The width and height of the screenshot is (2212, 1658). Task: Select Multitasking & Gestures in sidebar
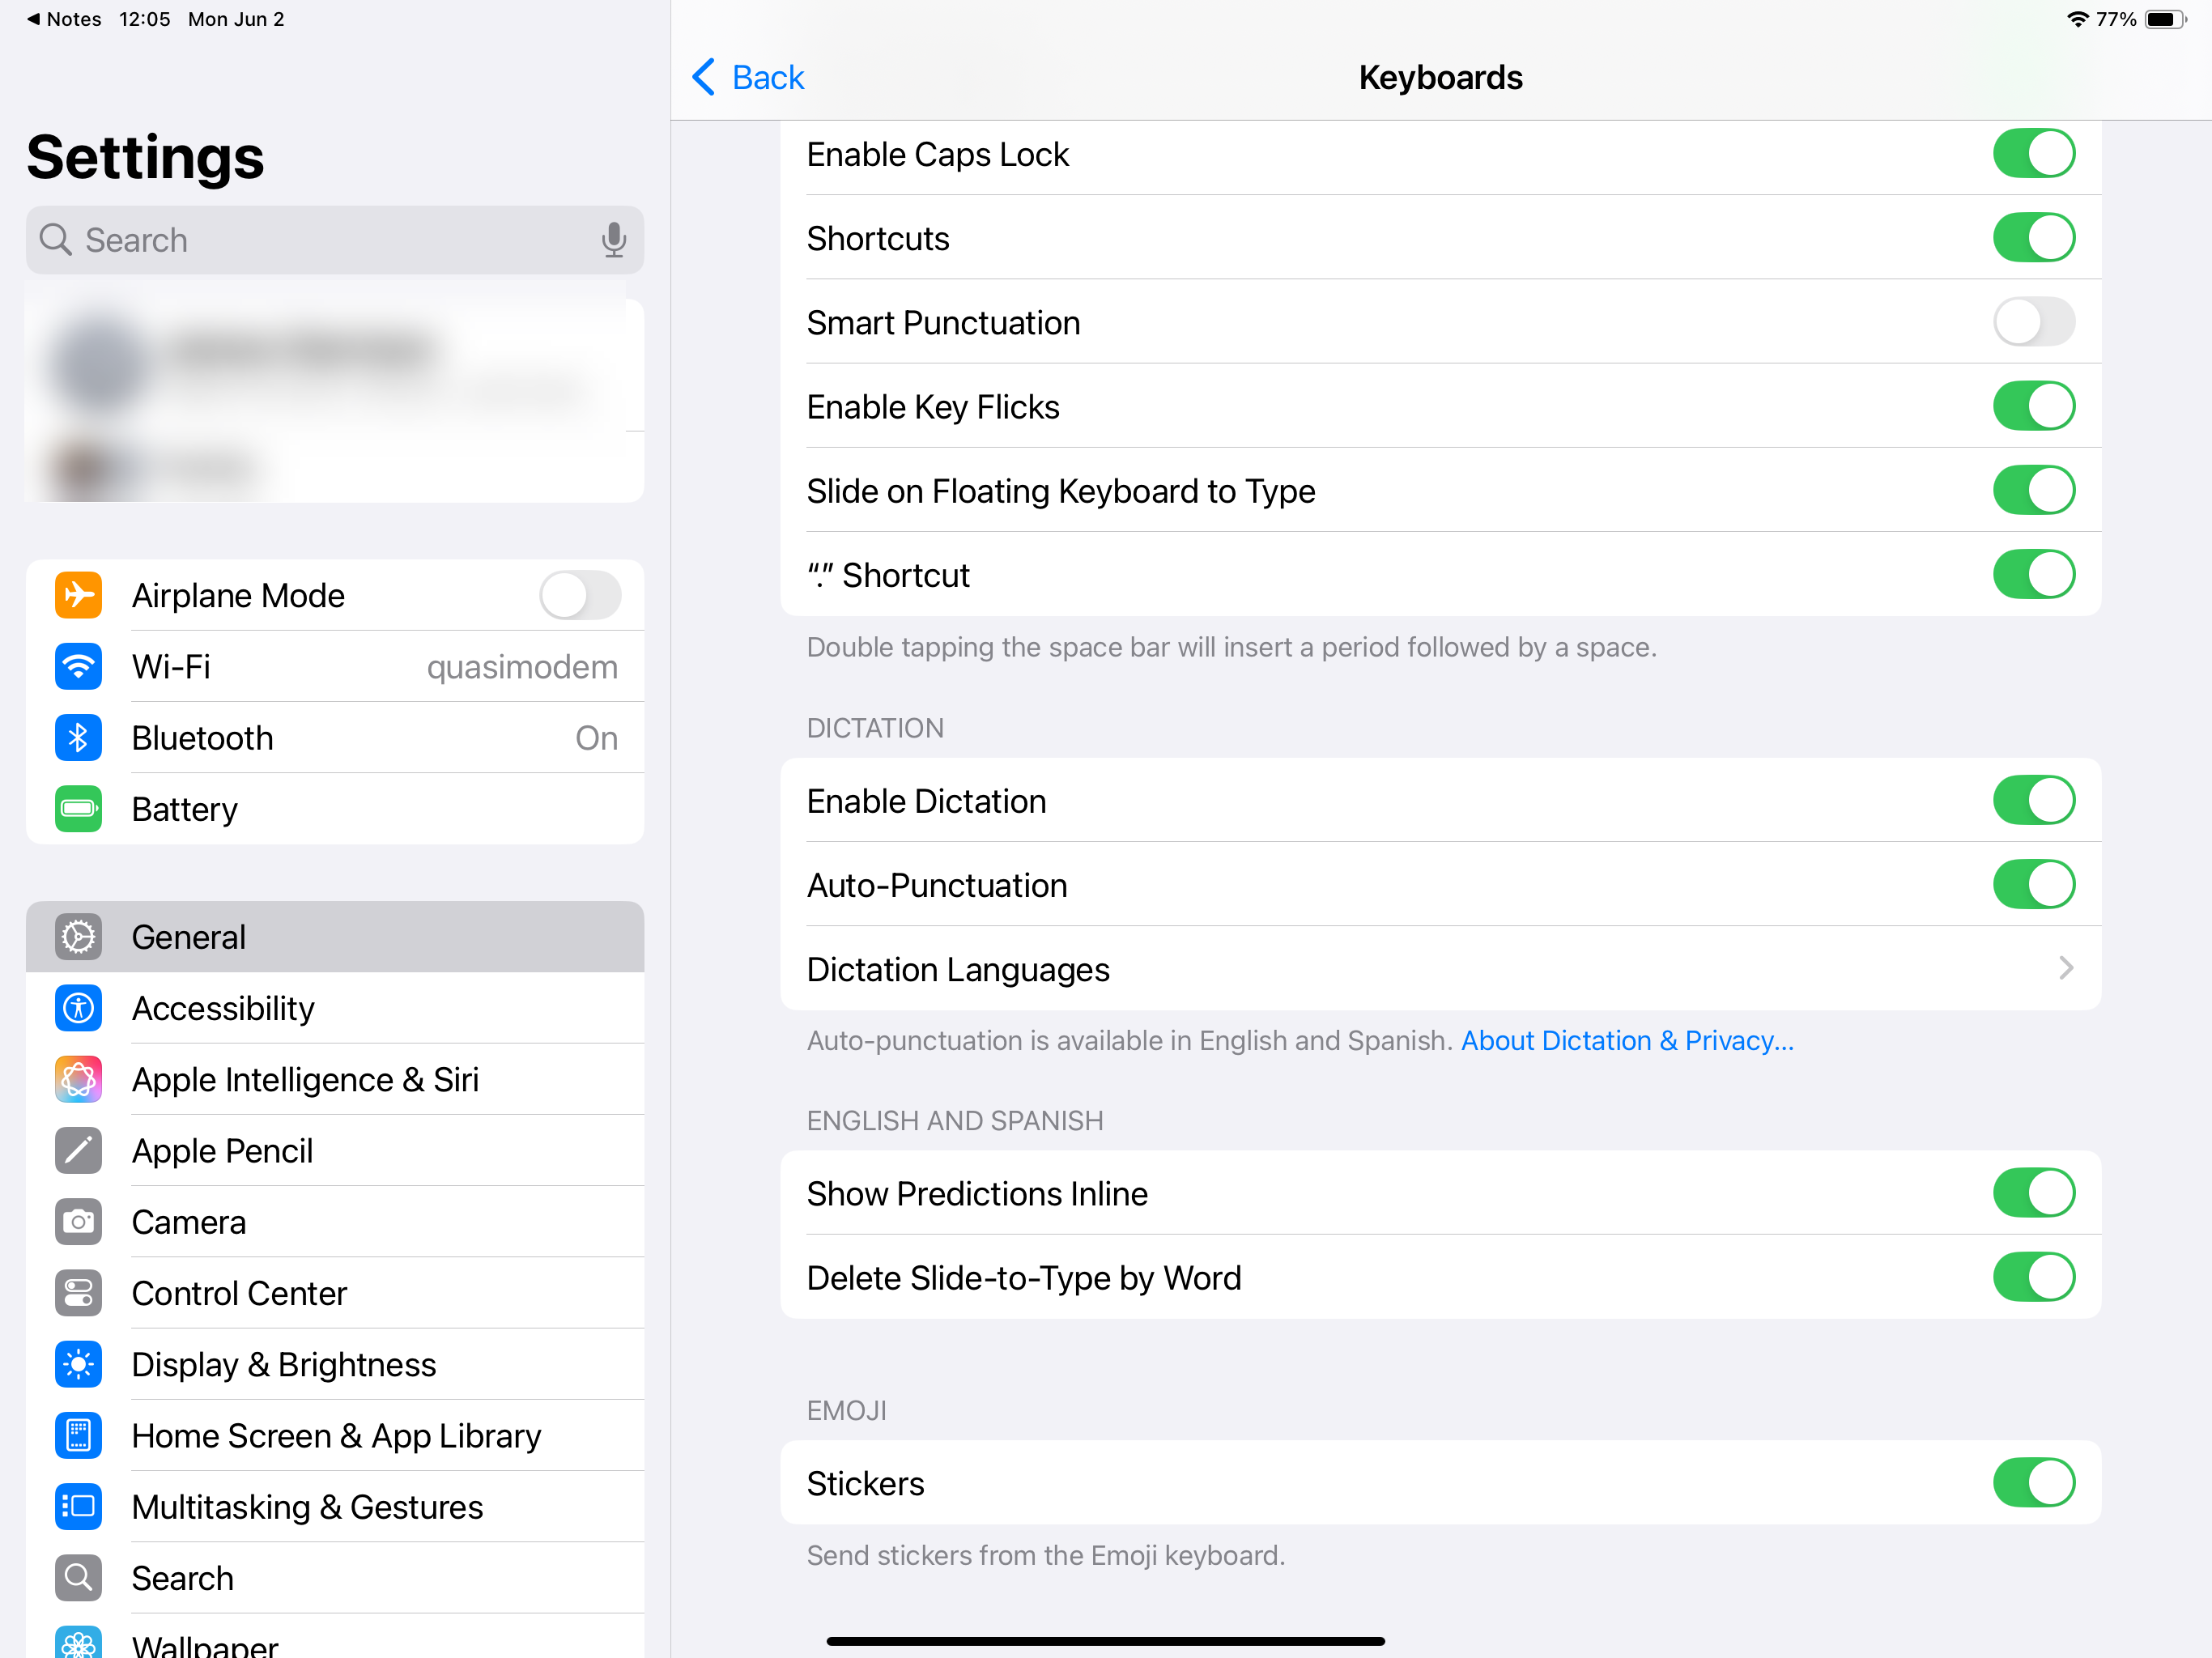tap(307, 1507)
